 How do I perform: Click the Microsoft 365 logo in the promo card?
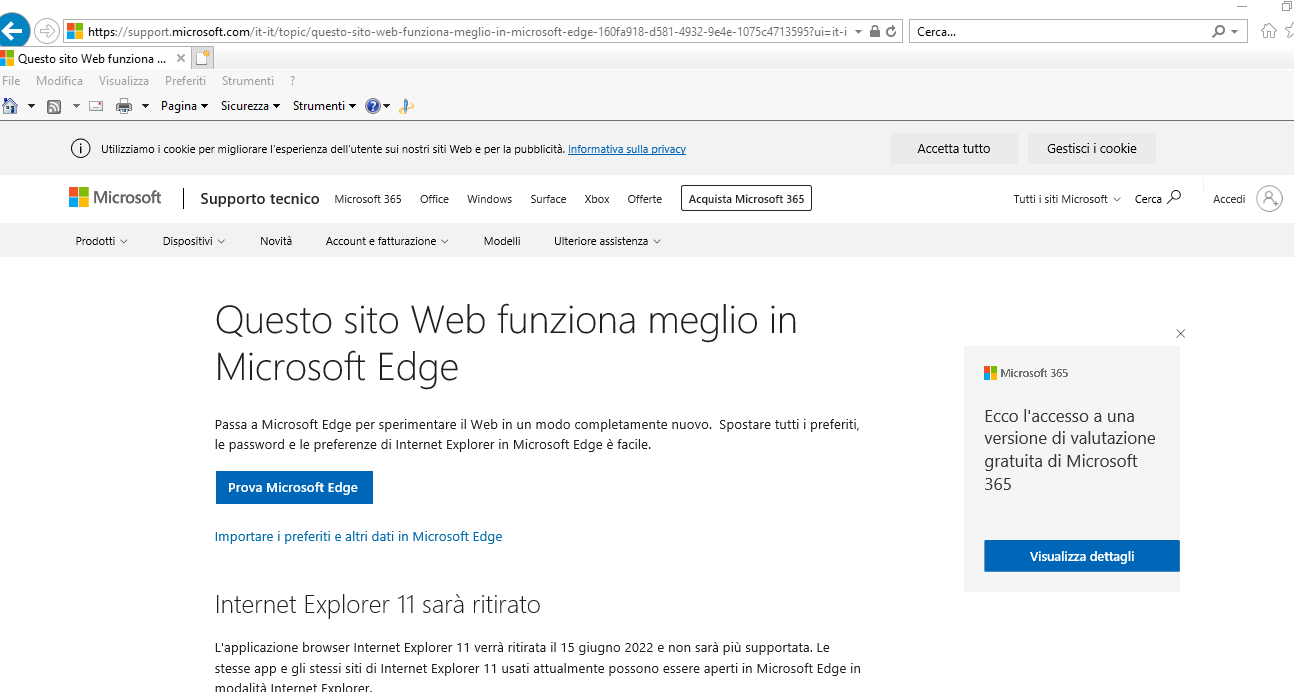click(x=1026, y=373)
